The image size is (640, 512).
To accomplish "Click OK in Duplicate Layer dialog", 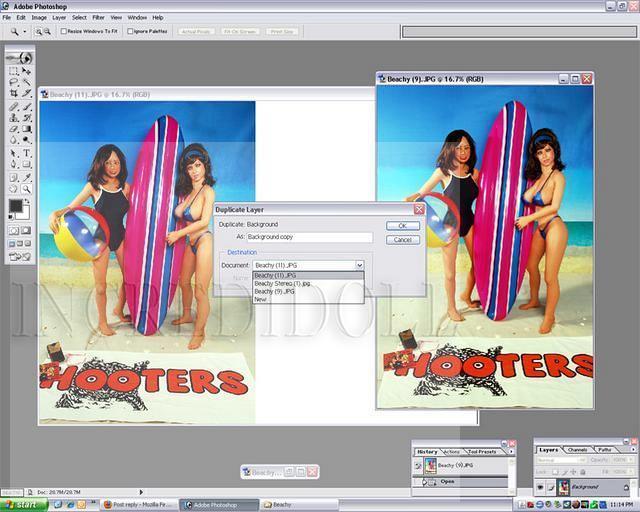I will (x=403, y=226).
